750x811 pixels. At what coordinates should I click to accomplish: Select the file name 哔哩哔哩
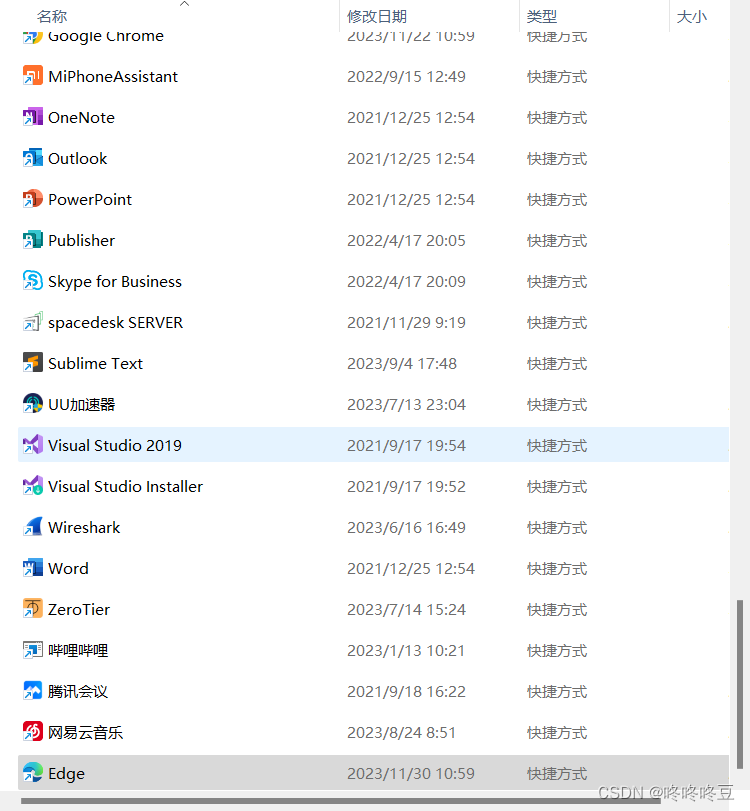pos(78,650)
